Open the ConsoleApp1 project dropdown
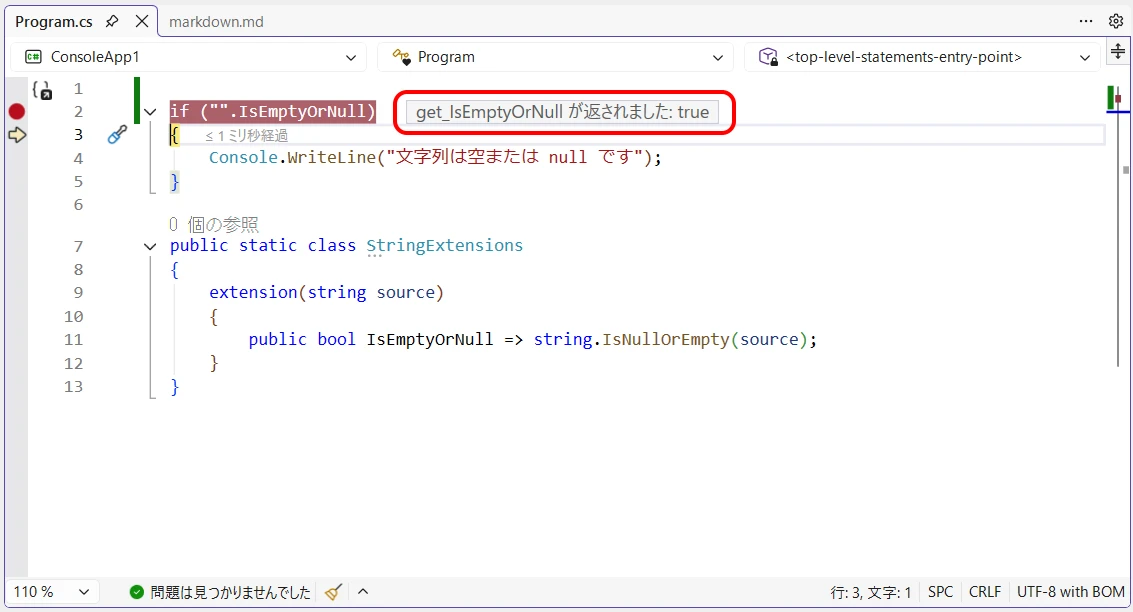This screenshot has width=1133, height=612. pos(189,57)
